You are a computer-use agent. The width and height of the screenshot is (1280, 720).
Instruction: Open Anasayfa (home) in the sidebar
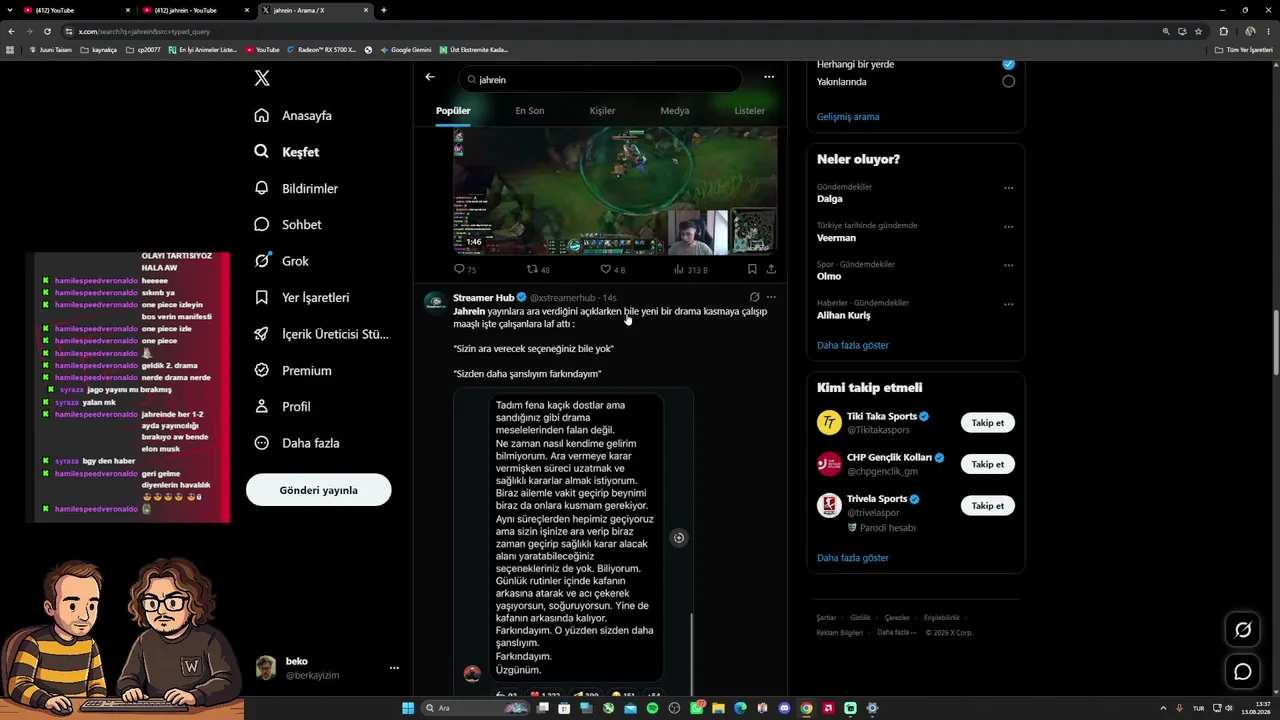[293, 115]
